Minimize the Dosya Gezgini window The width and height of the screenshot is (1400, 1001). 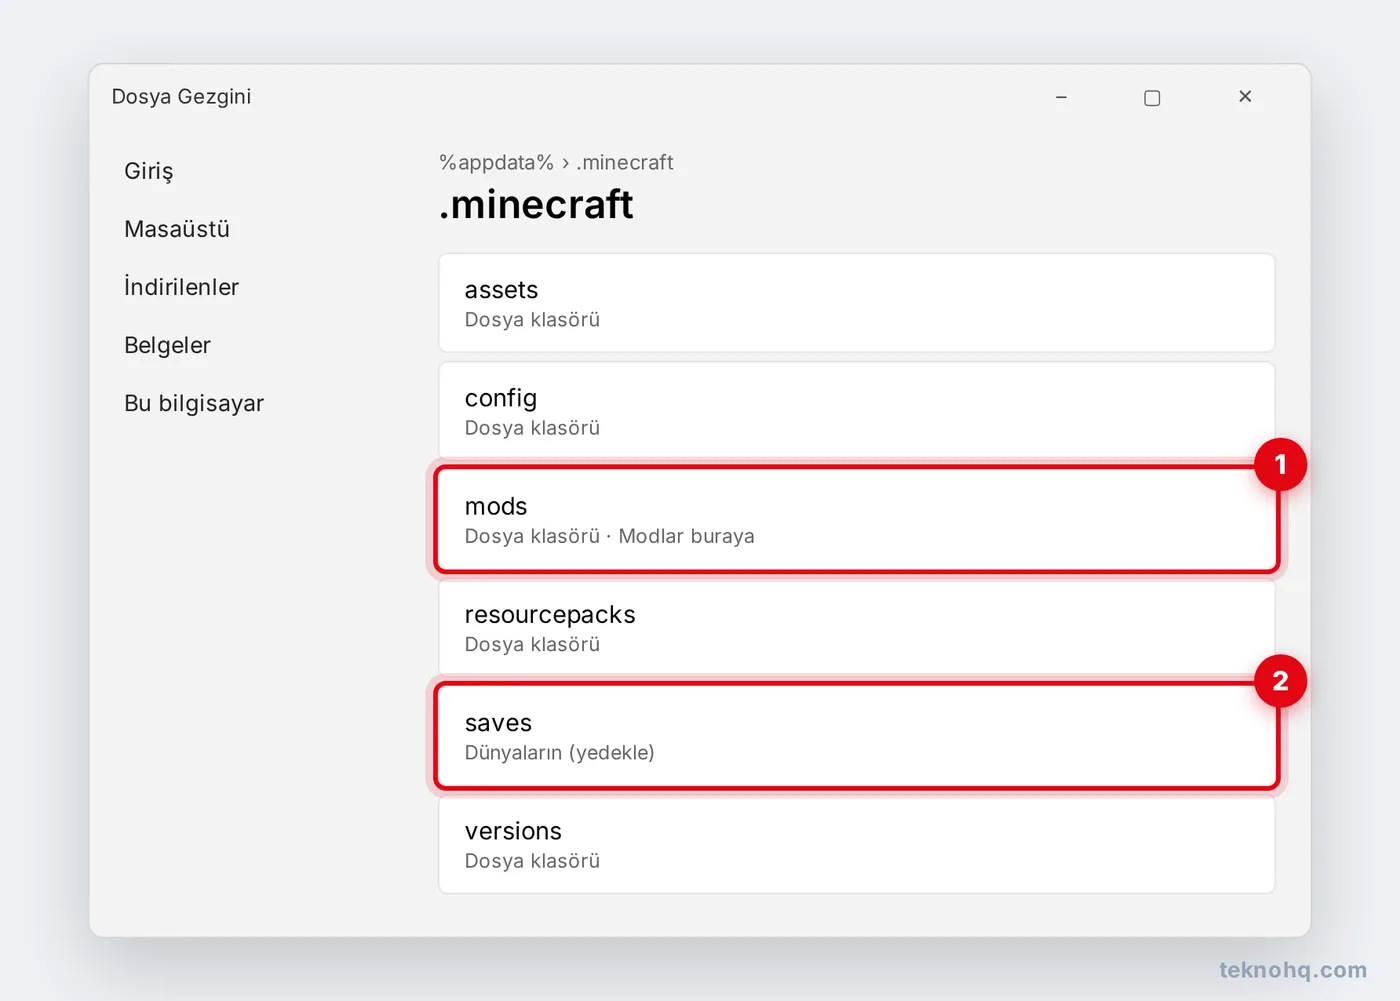(x=1061, y=97)
